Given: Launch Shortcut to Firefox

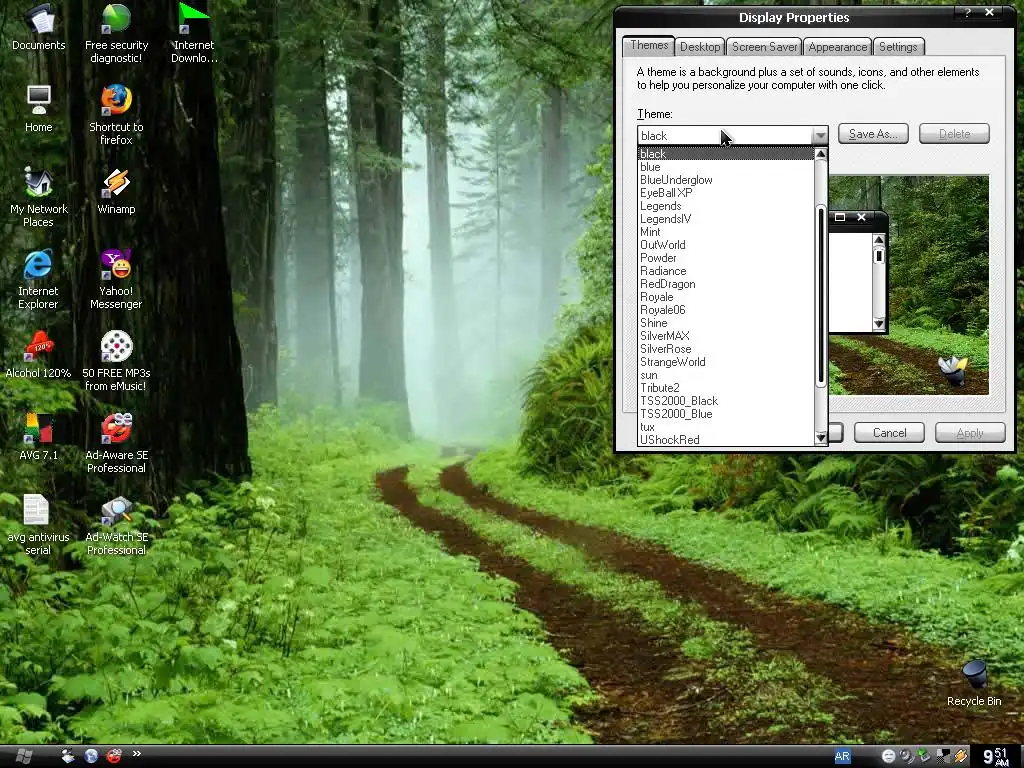Looking at the screenshot, I should point(116,115).
